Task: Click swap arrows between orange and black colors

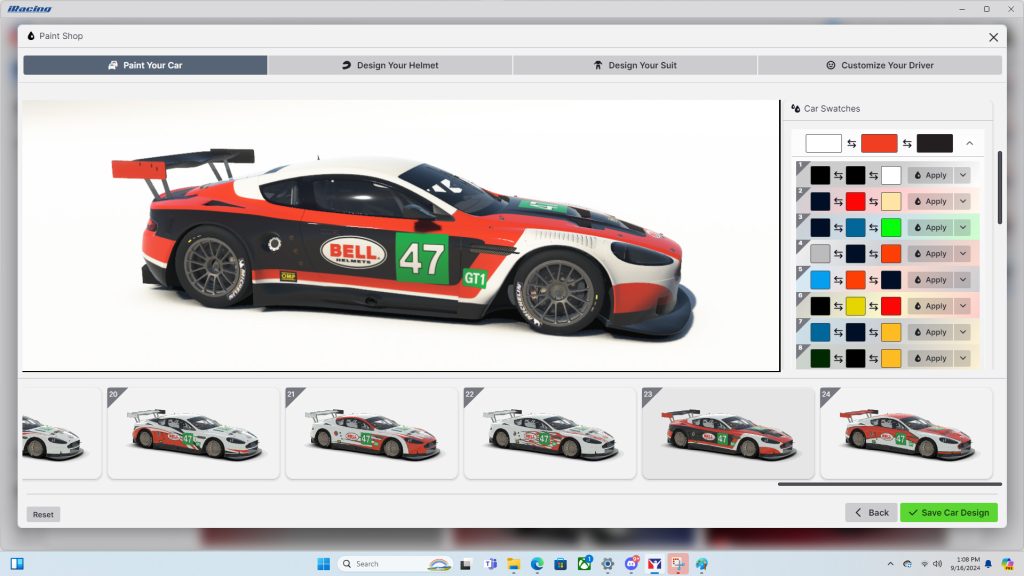Action: point(905,143)
